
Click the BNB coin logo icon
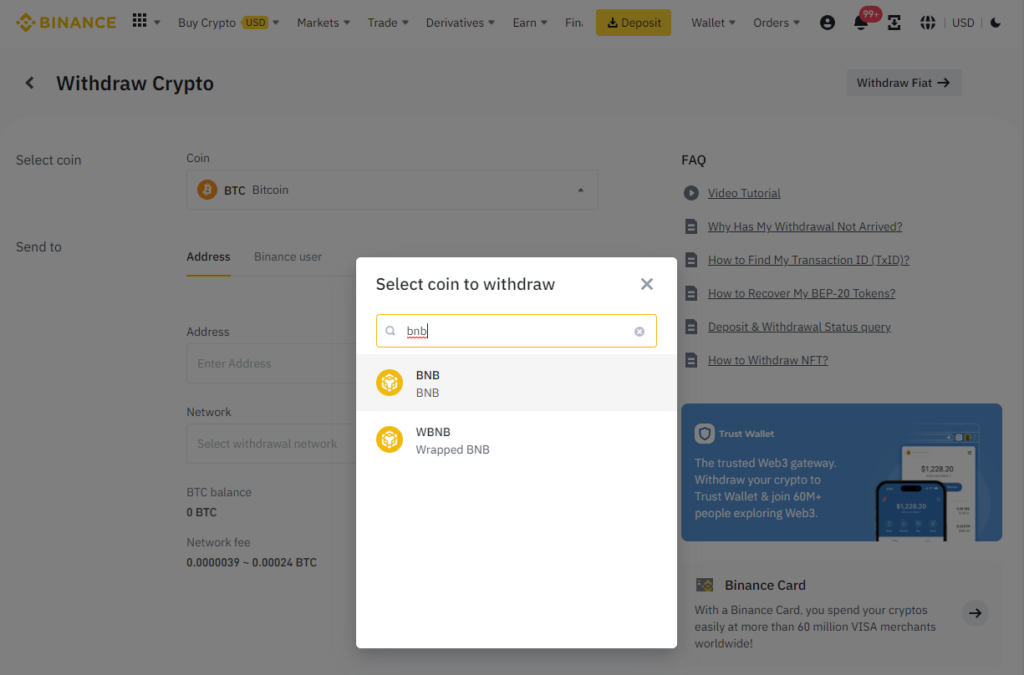(x=389, y=383)
